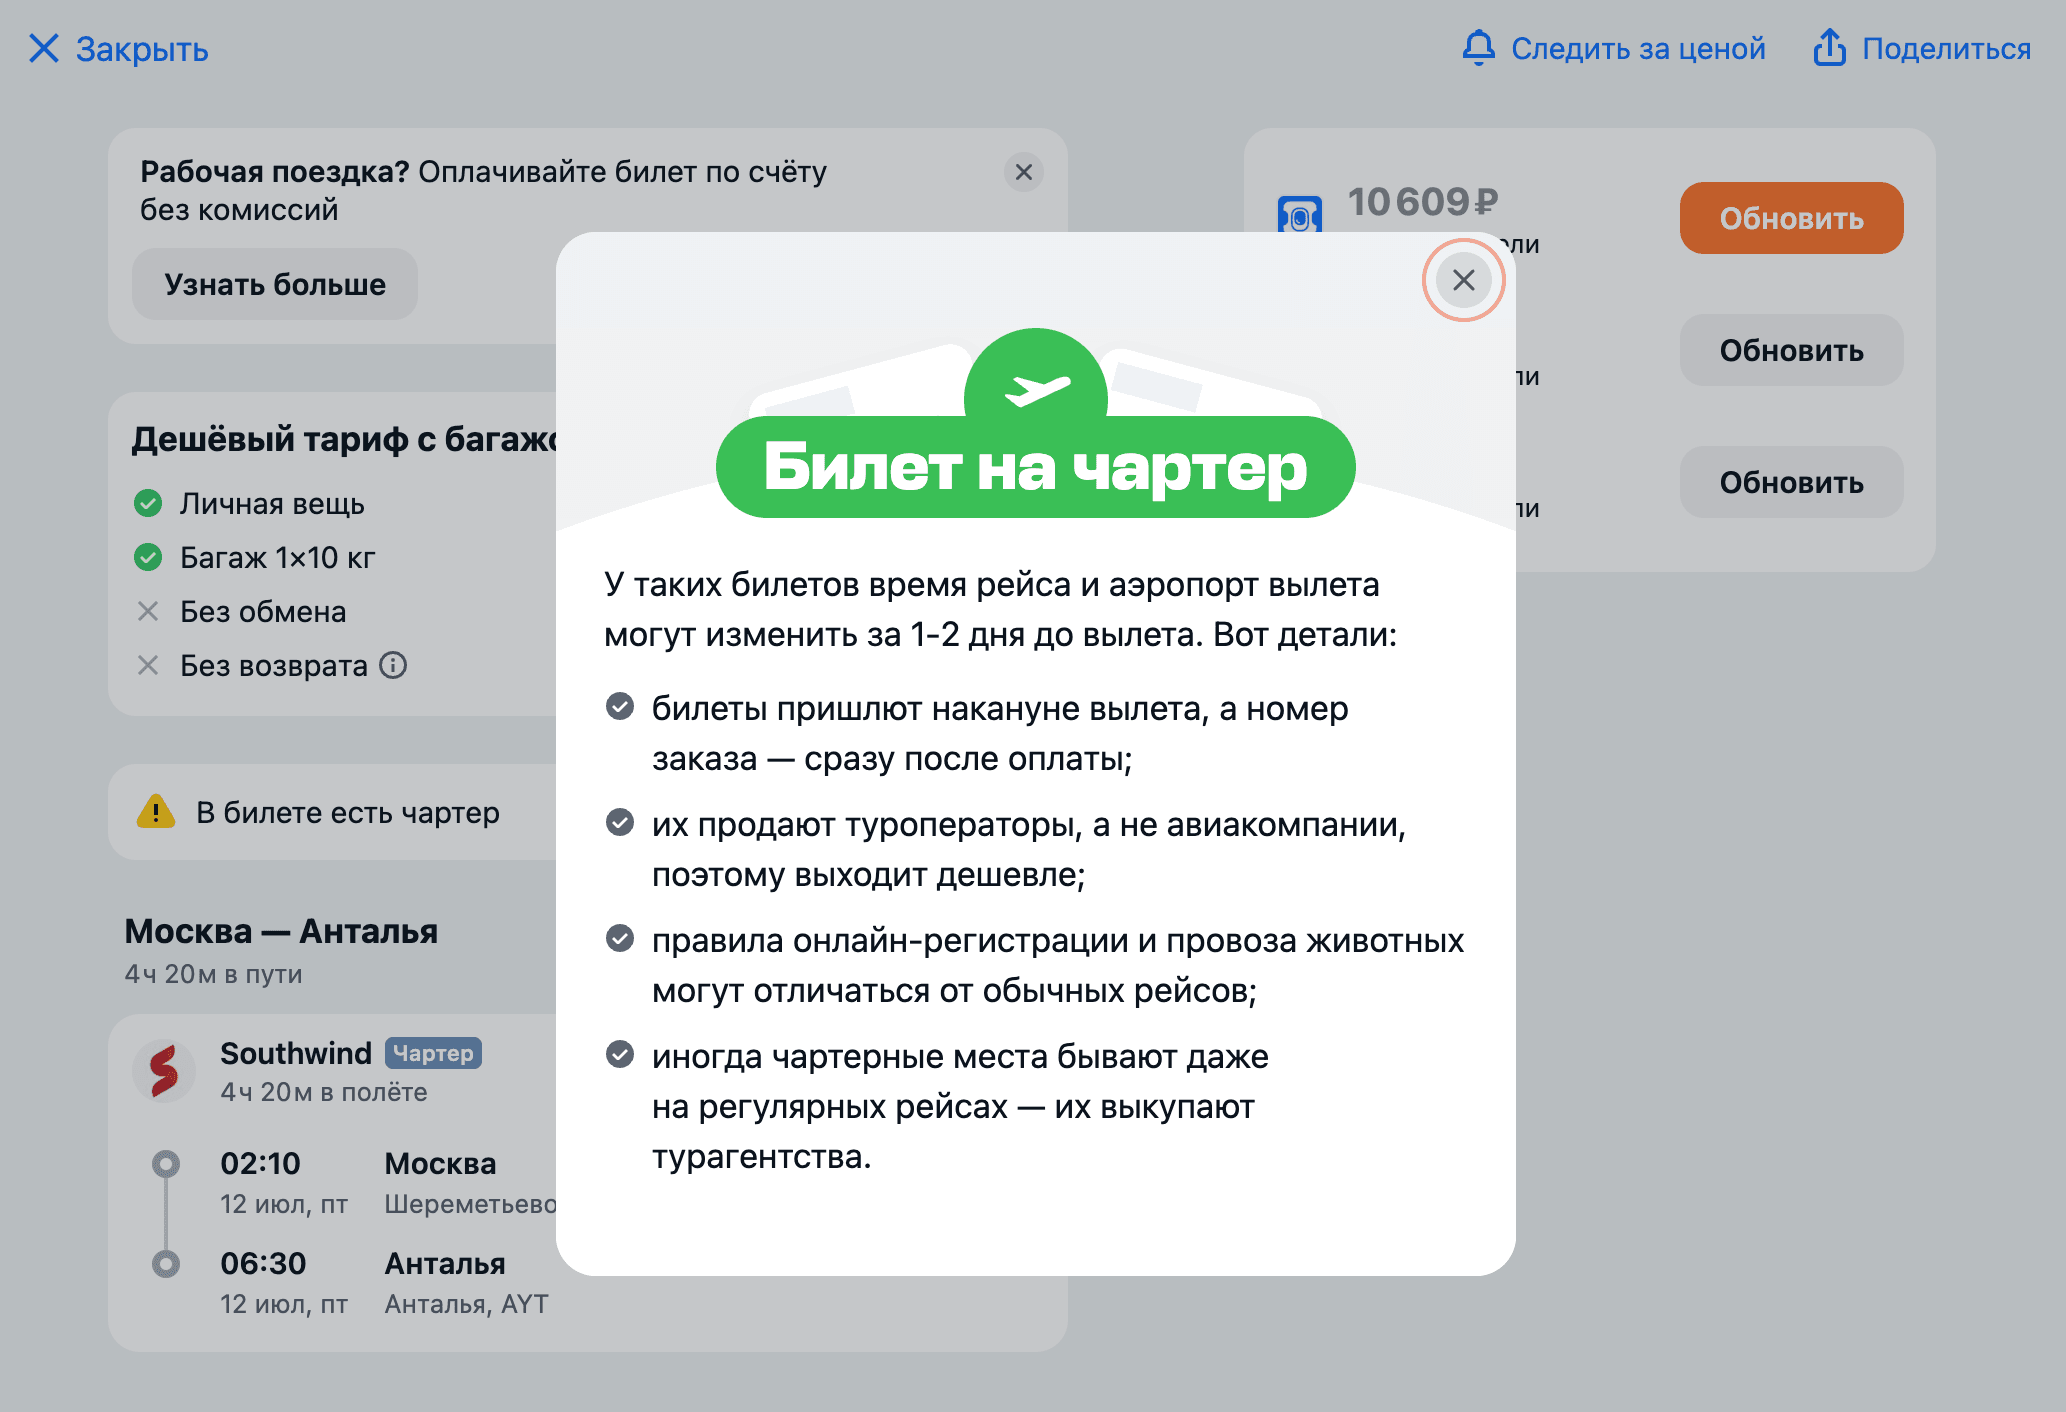Click the Шереметьево airport text
This screenshot has height=1412, width=2066.
point(470,1204)
